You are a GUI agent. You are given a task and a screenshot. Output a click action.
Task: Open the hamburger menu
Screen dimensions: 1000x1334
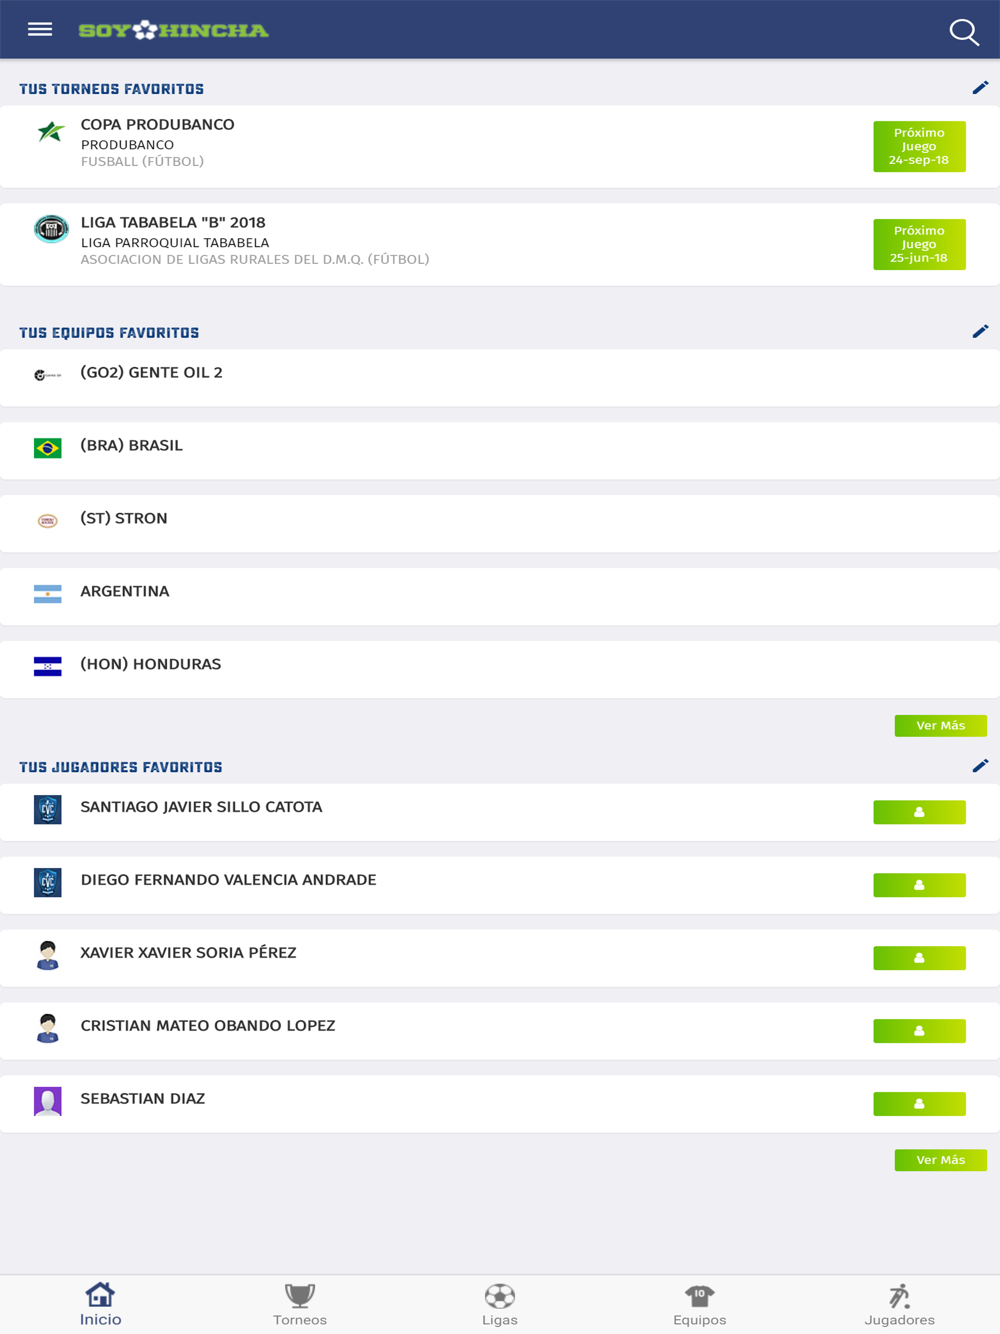click(40, 30)
